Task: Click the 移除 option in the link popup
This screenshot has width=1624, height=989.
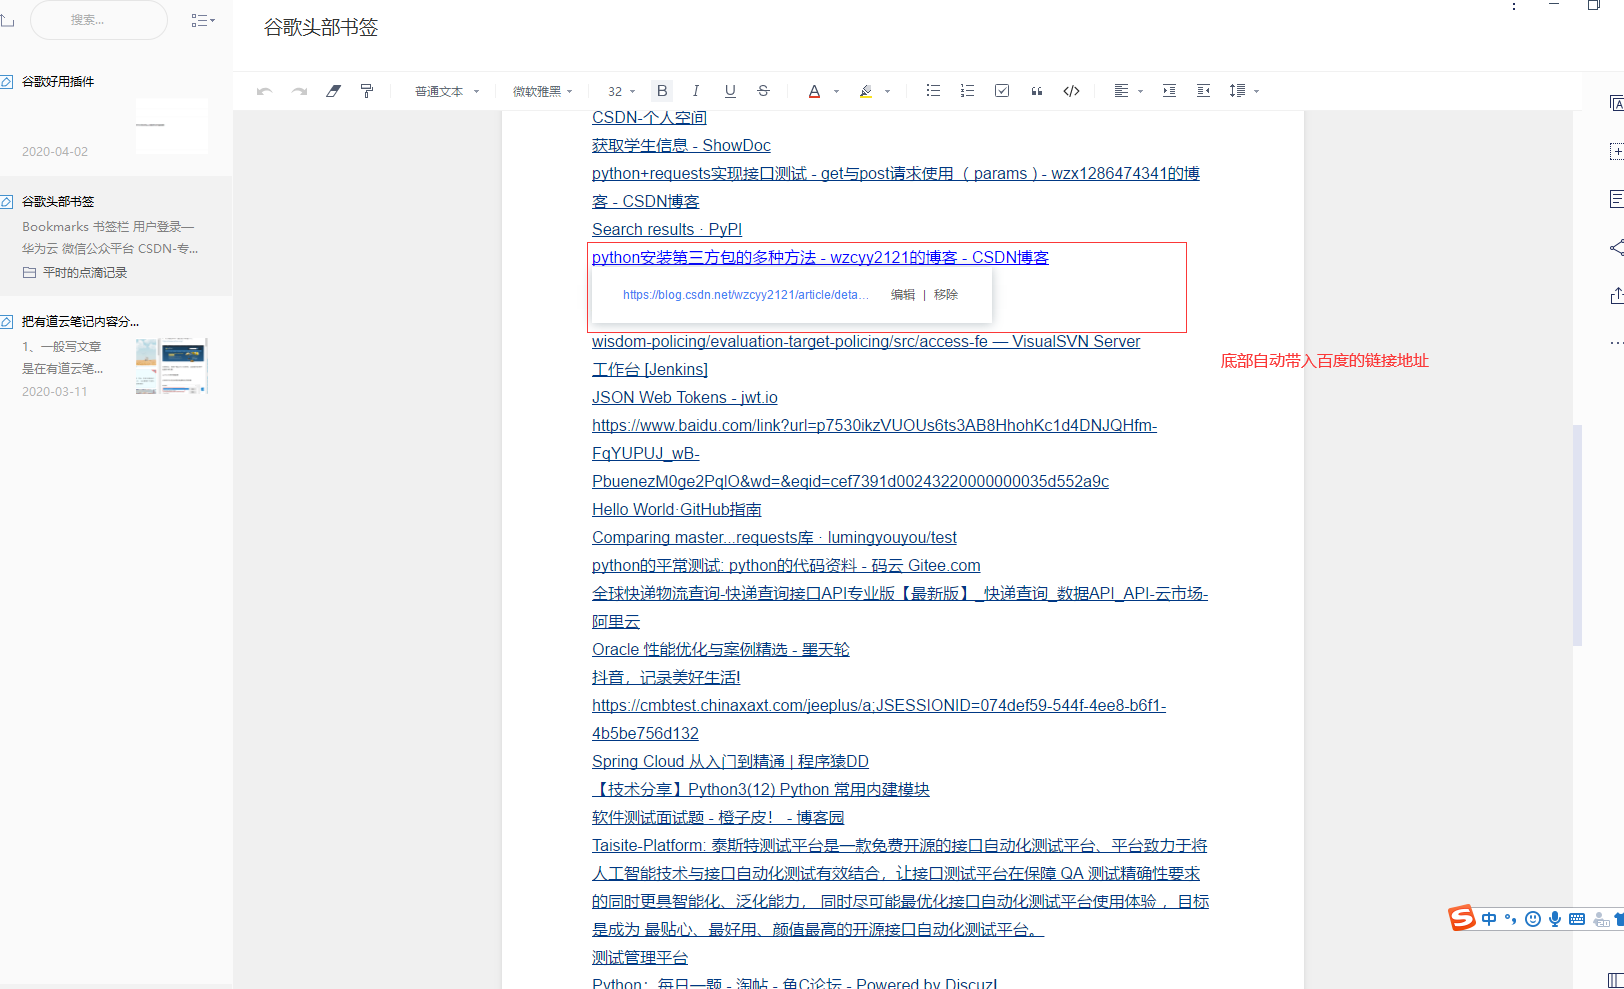Action: pos(946,294)
